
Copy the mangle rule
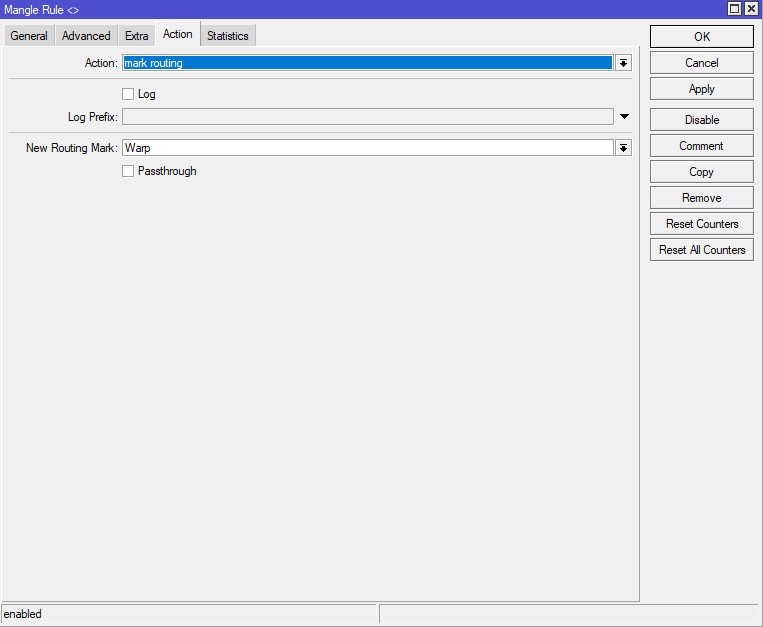702,172
